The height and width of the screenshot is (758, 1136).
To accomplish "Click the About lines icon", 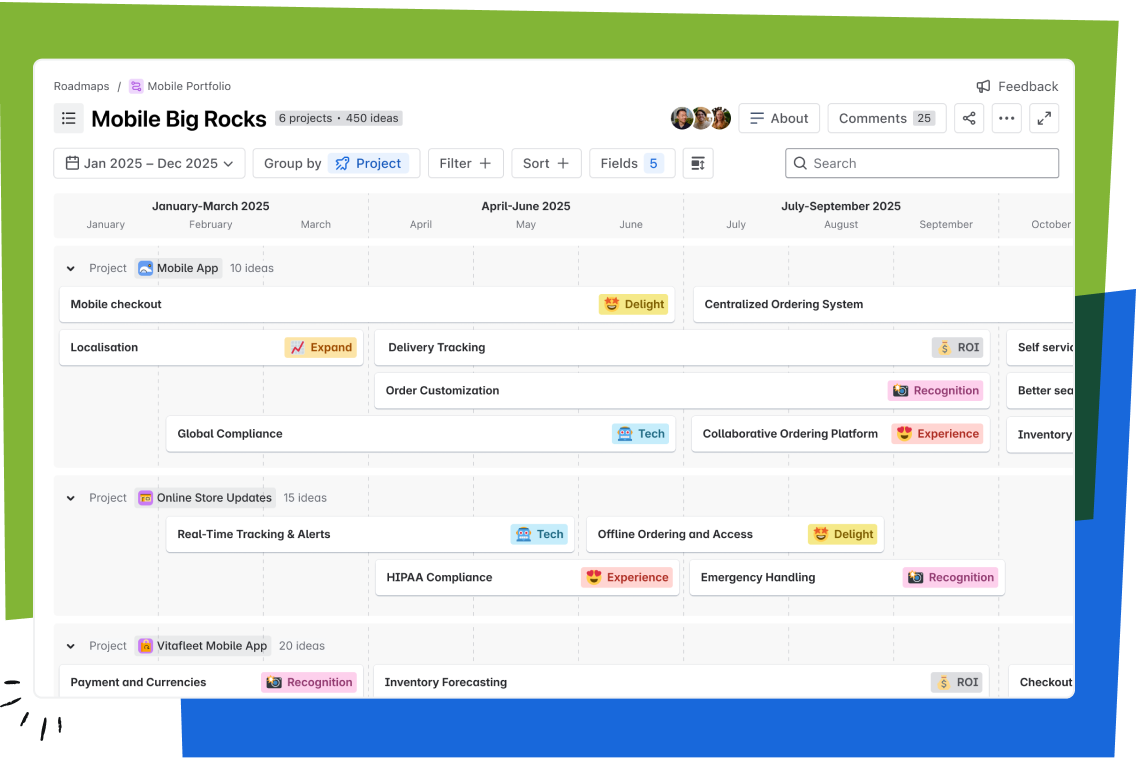I will pyautogui.click(x=756, y=118).
